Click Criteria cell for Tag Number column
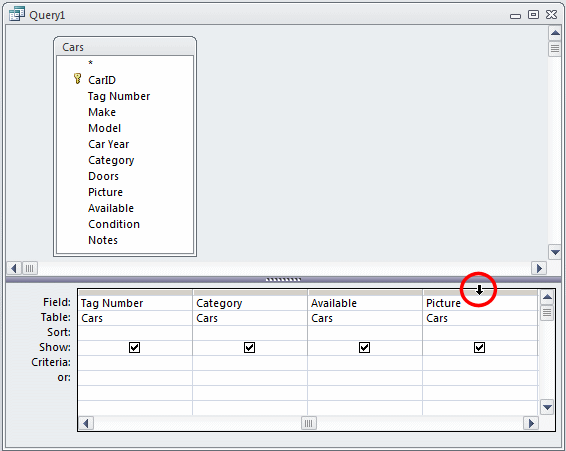This screenshot has width=566, height=451. (135, 363)
